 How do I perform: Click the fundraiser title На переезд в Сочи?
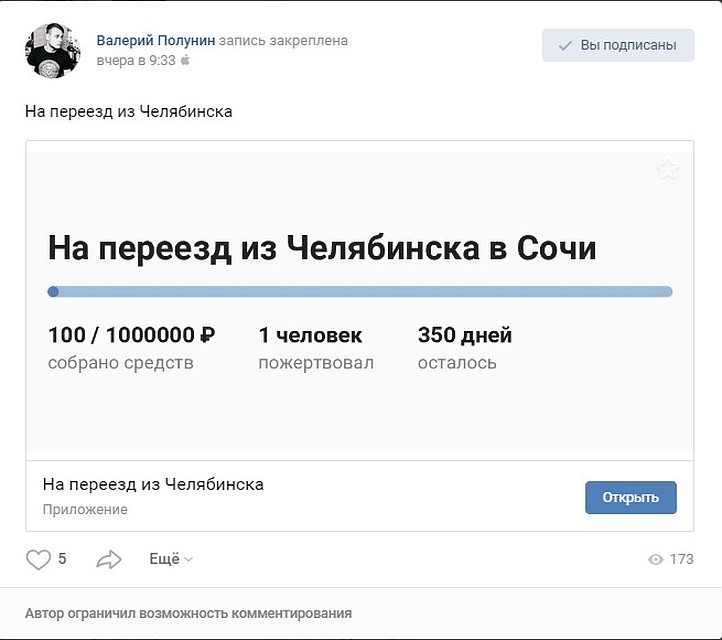322,247
